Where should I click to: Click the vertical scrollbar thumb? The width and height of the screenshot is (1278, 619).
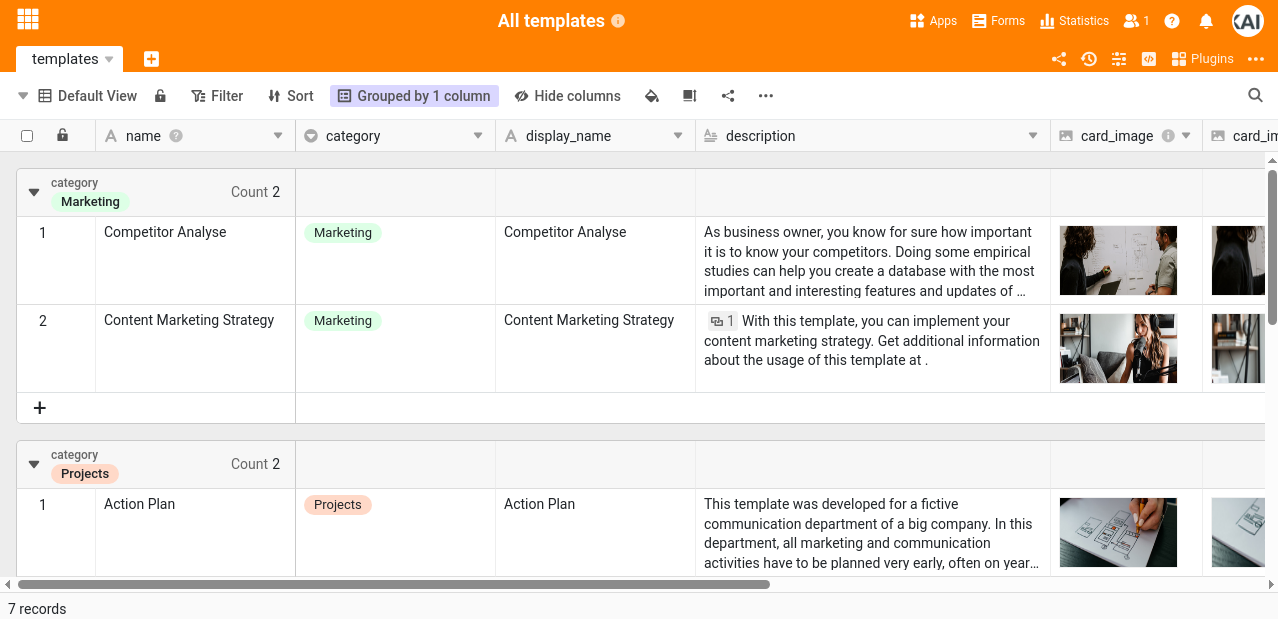click(1272, 247)
